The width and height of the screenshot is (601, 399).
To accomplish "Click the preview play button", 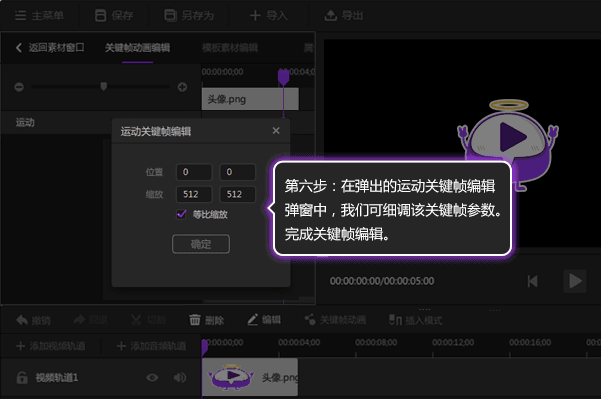I will pyautogui.click(x=575, y=281).
